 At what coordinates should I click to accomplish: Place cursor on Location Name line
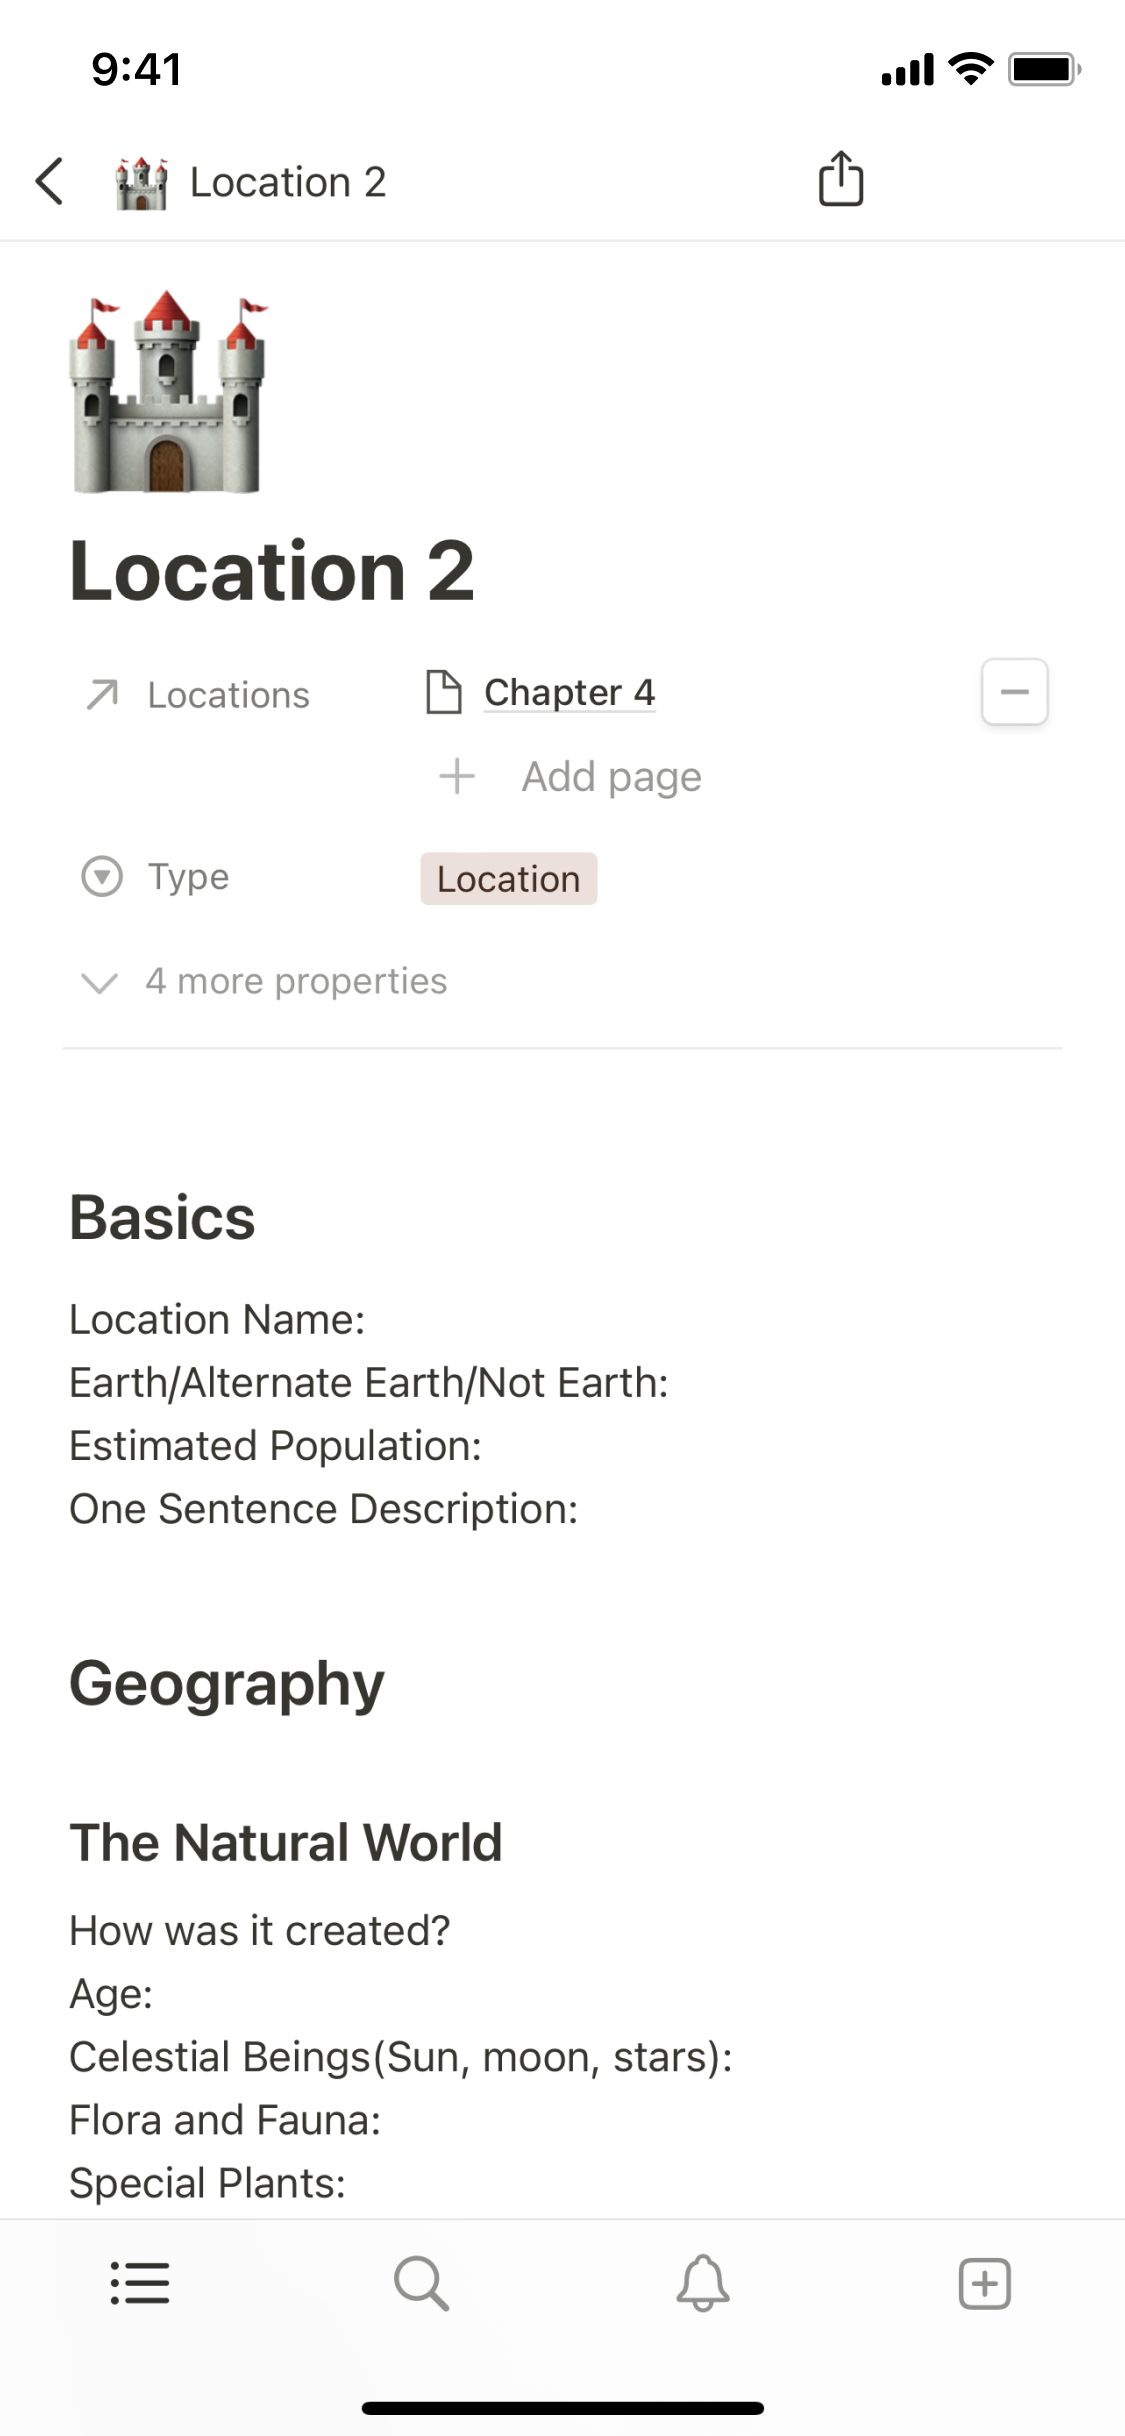[x=217, y=1320]
